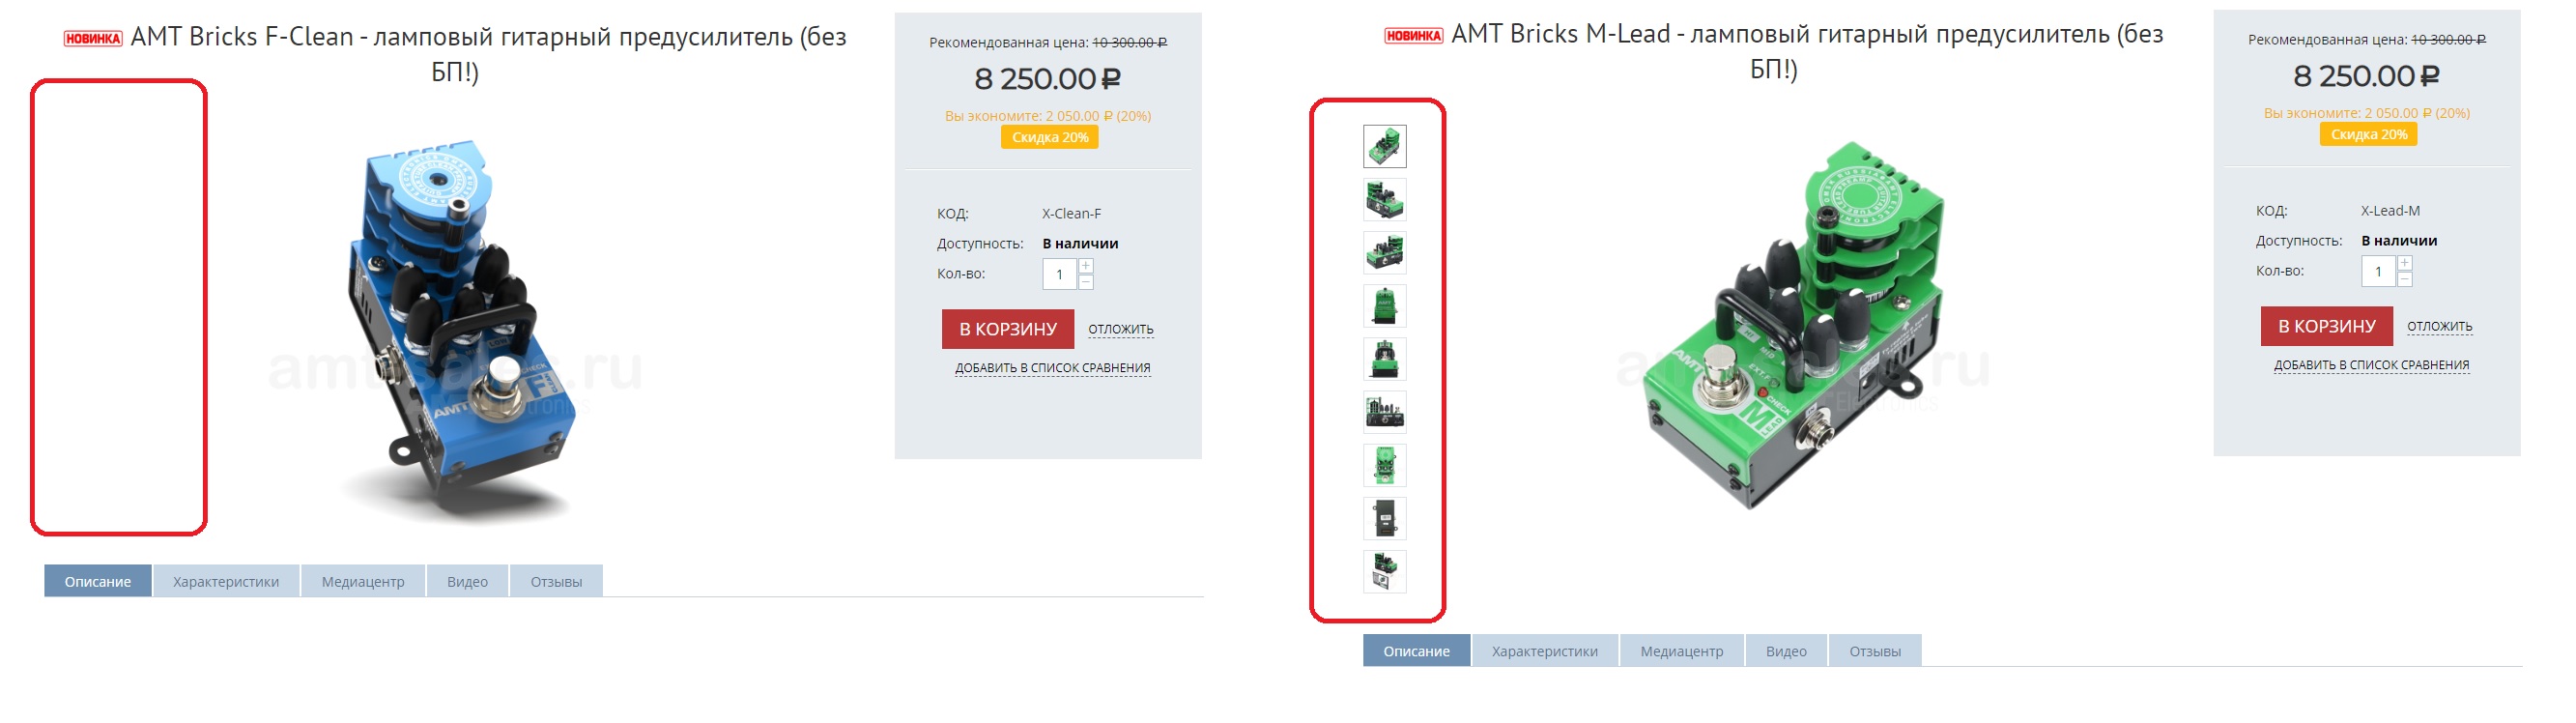
Task: Click ОТЛОЖИТЬ link for M-Lead
Action: click(x=2439, y=326)
